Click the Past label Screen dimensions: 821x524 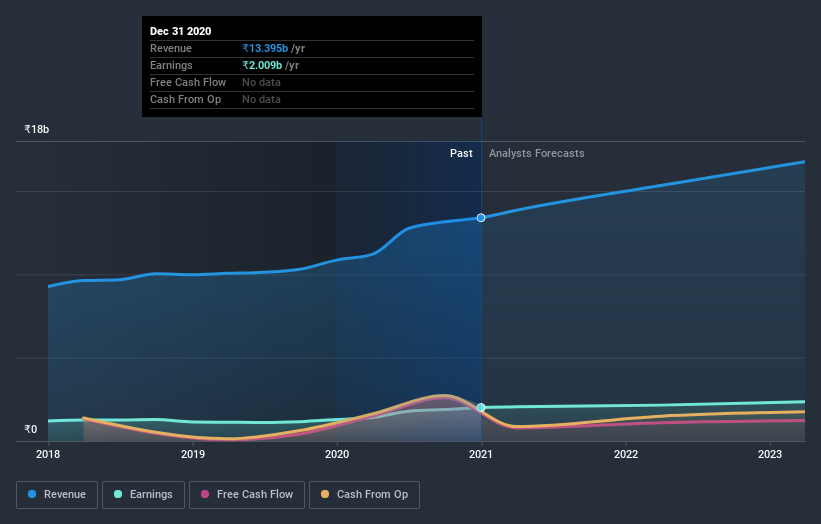pos(461,153)
